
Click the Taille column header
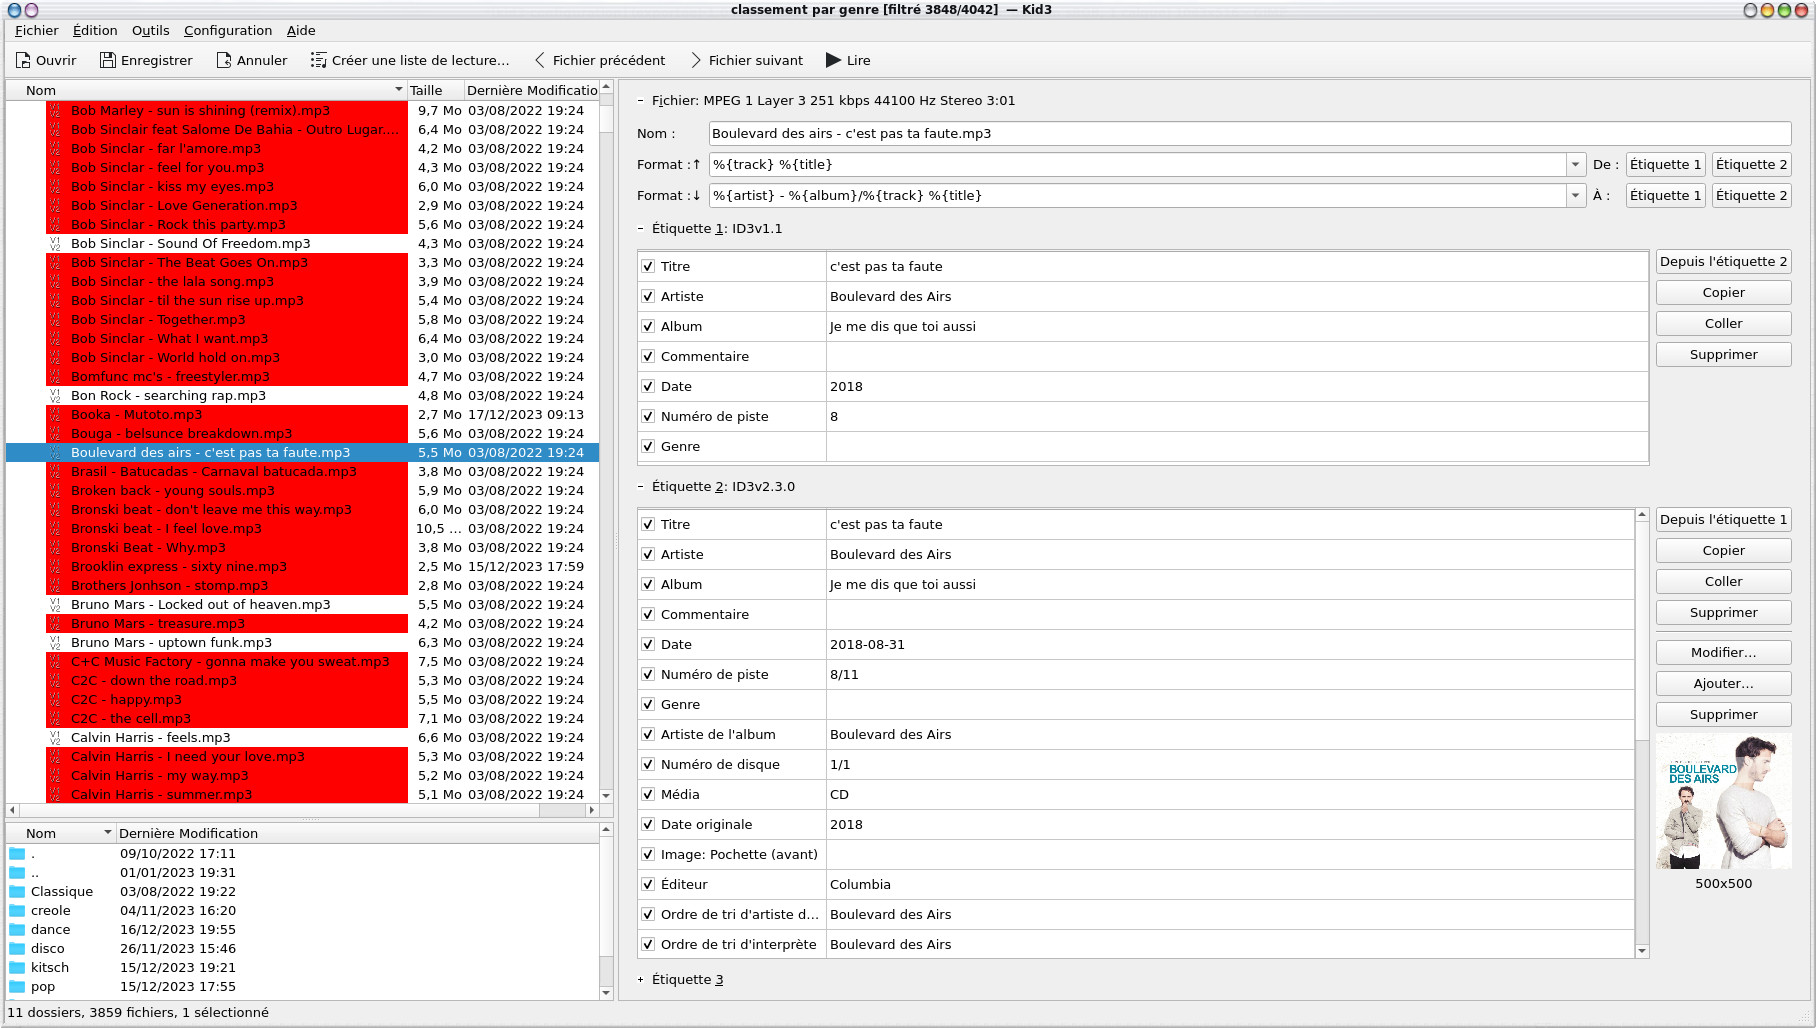pos(435,90)
